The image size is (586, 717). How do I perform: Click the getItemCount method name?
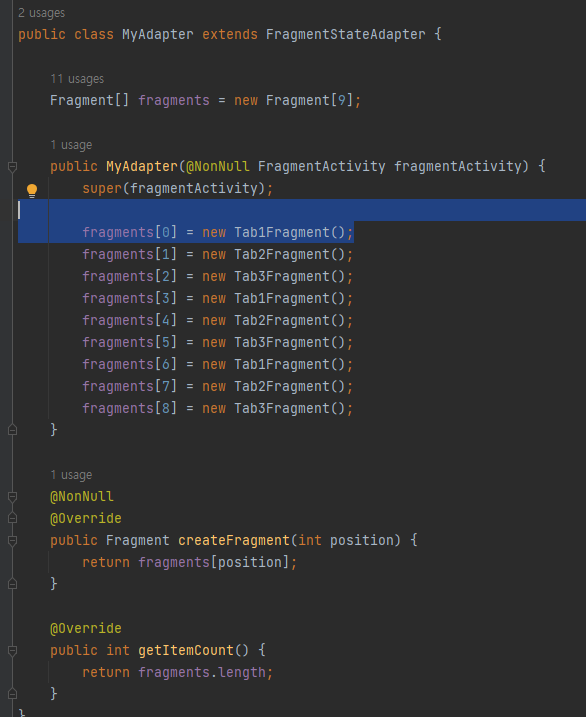pyautogui.click(x=186, y=650)
